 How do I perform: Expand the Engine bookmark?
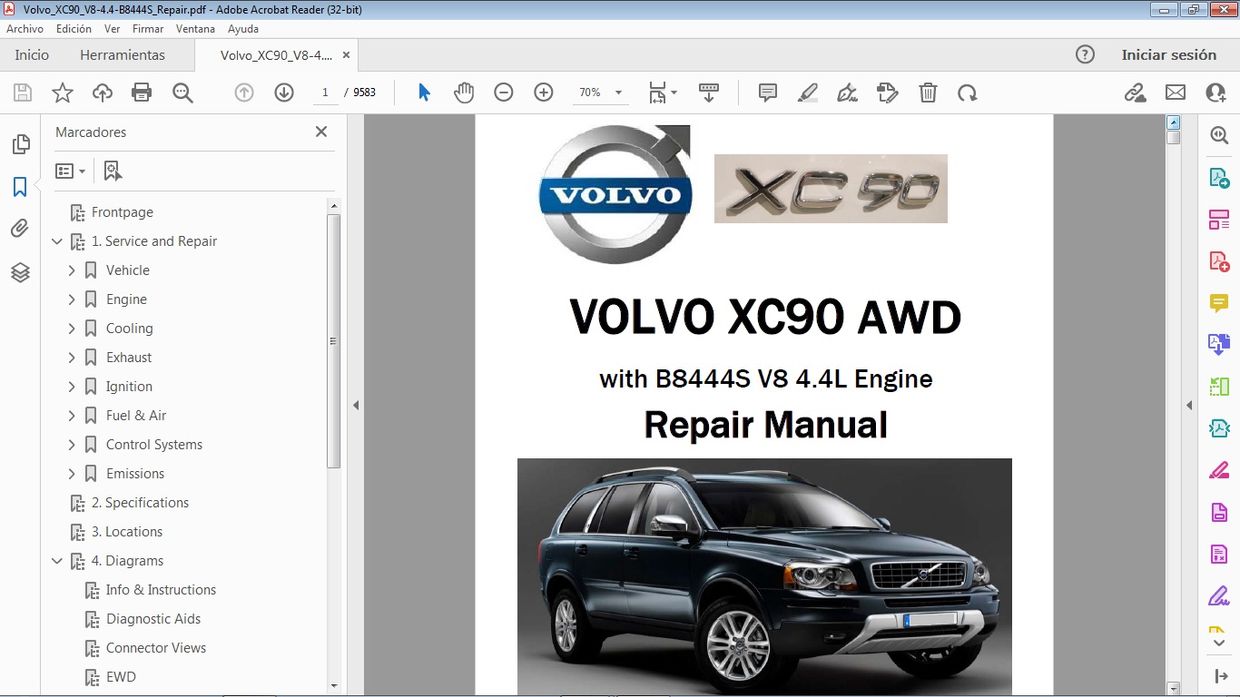71,299
